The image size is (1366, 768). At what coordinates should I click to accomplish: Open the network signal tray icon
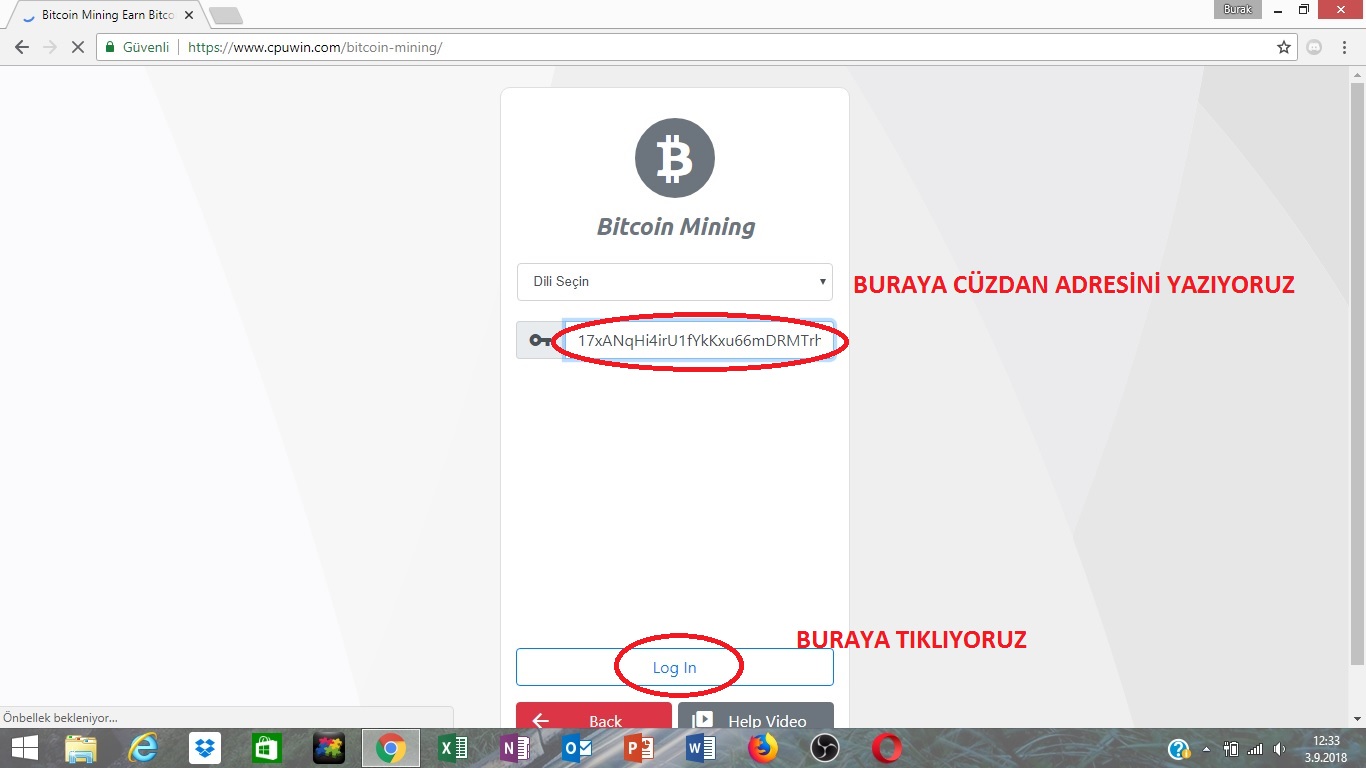coord(1255,749)
